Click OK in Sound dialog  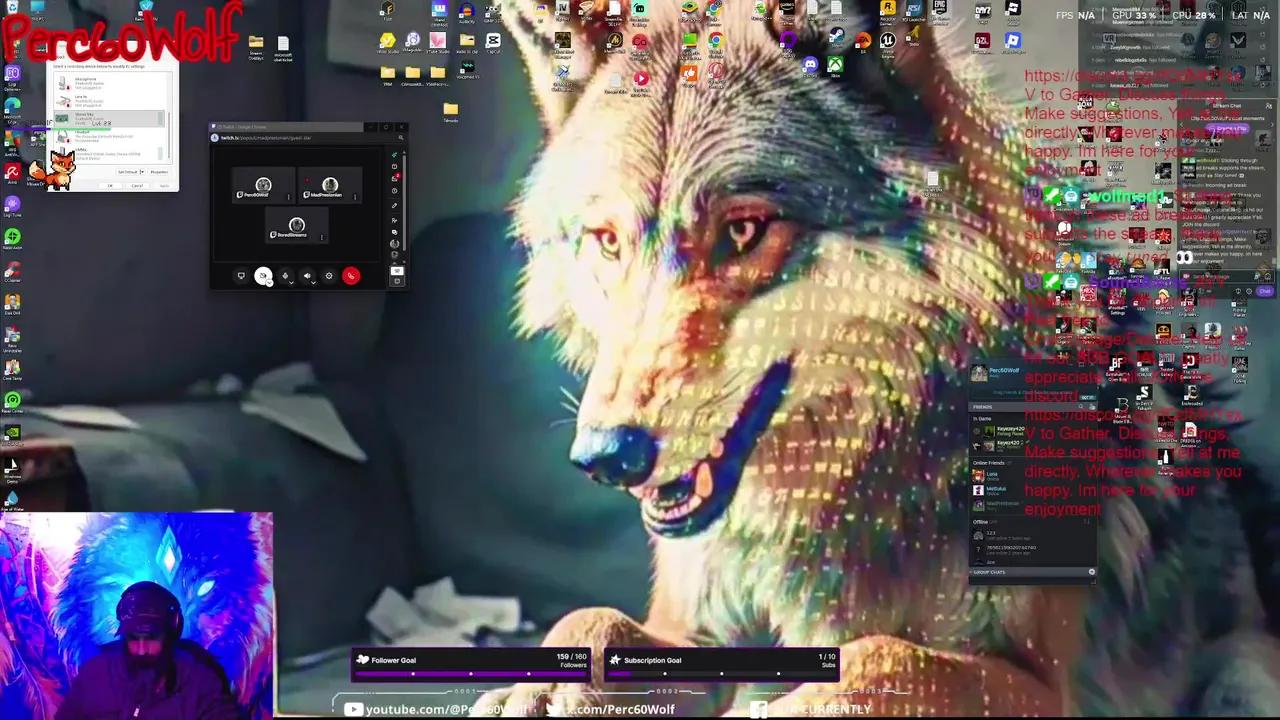(111, 186)
